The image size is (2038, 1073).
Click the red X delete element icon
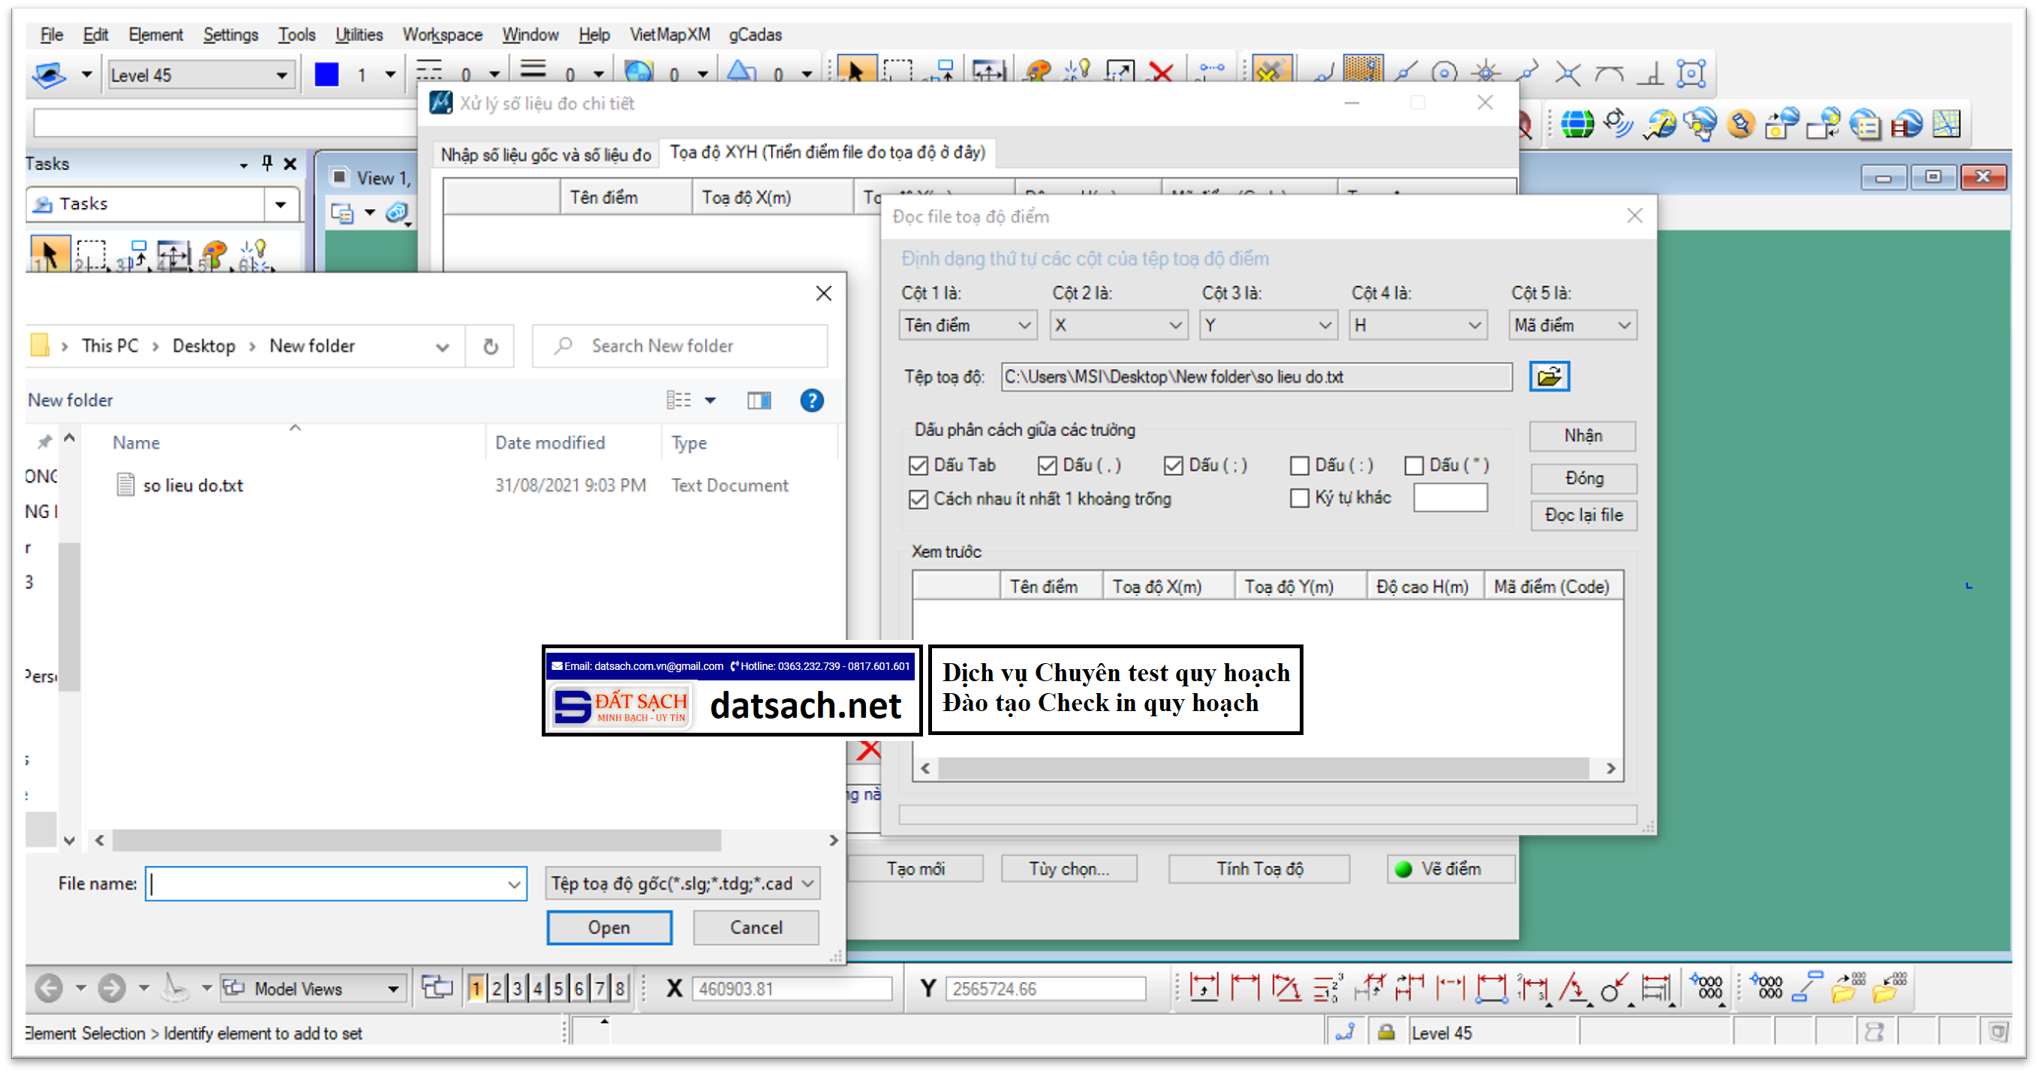click(1161, 72)
